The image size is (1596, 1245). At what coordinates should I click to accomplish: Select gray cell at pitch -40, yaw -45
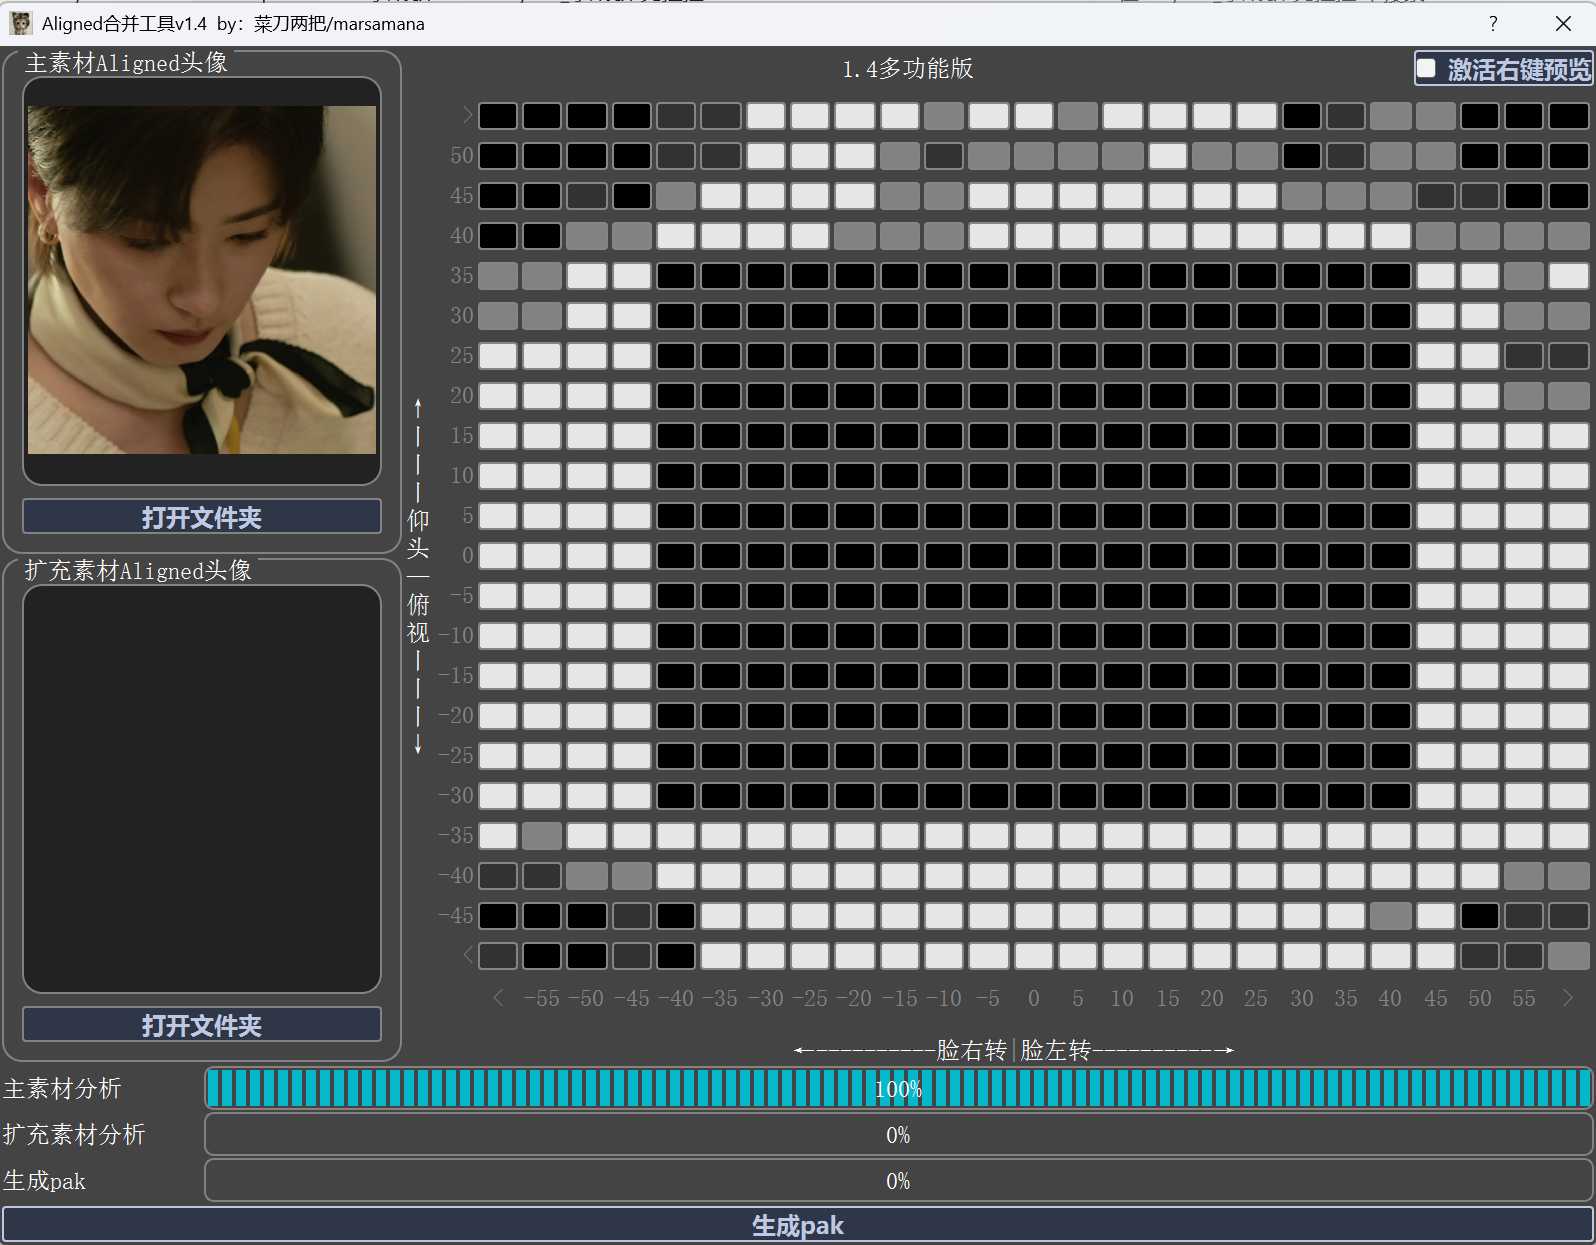(x=631, y=876)
